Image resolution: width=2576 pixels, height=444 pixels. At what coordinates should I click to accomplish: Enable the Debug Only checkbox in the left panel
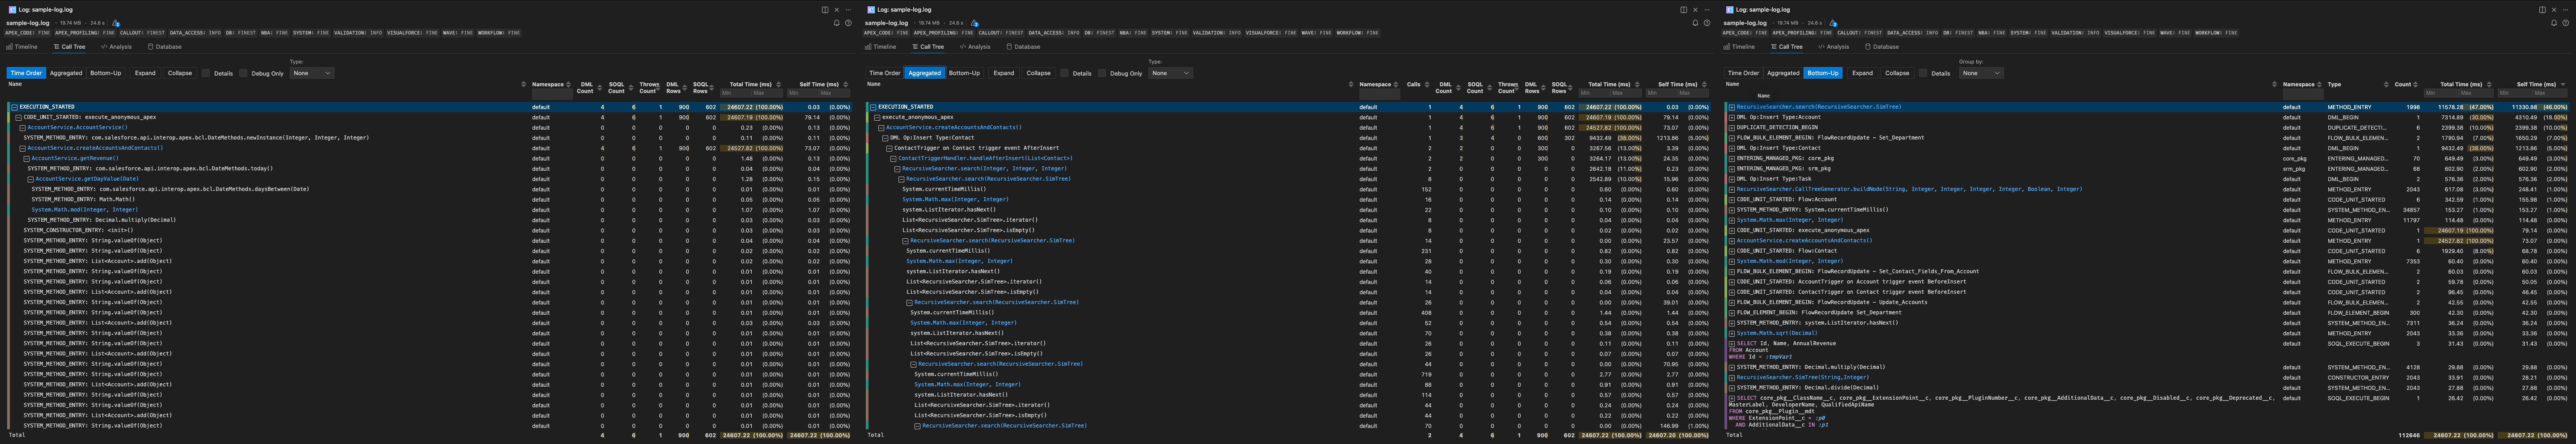[x=243, y=73]
